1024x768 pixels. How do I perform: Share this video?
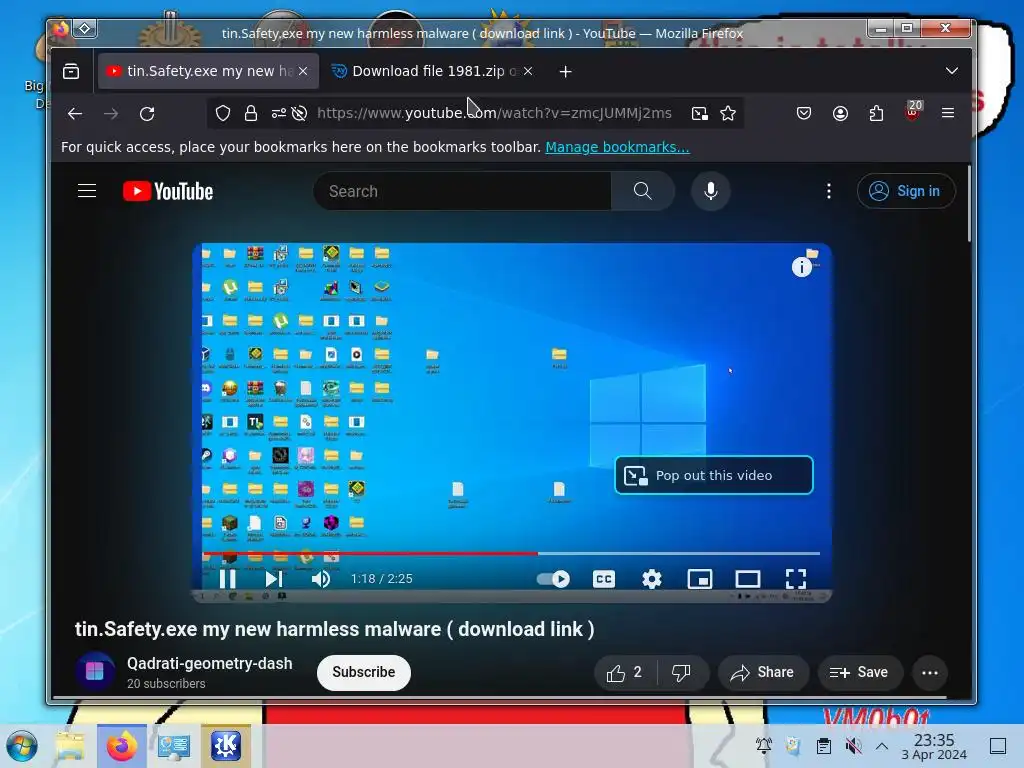[x=763, y=673]
